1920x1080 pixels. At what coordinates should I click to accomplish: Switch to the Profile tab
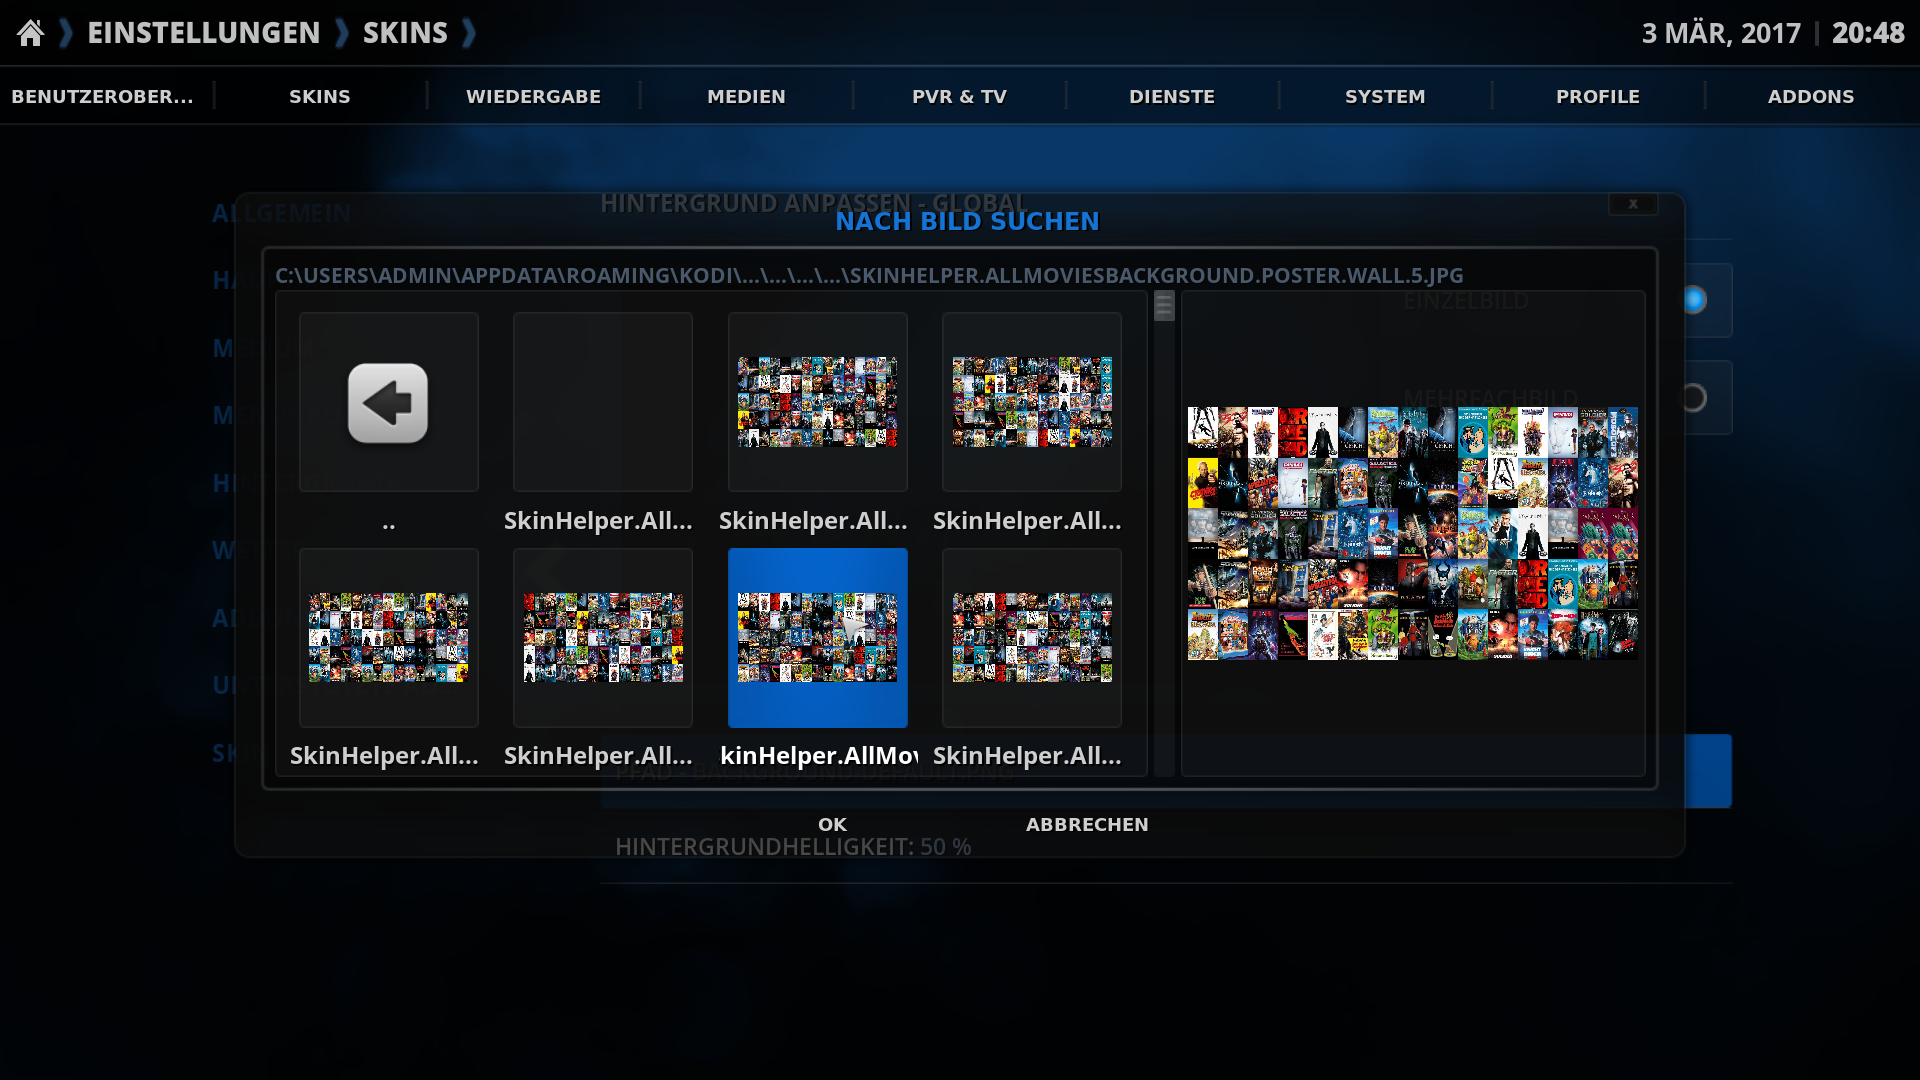point(1598,97)
